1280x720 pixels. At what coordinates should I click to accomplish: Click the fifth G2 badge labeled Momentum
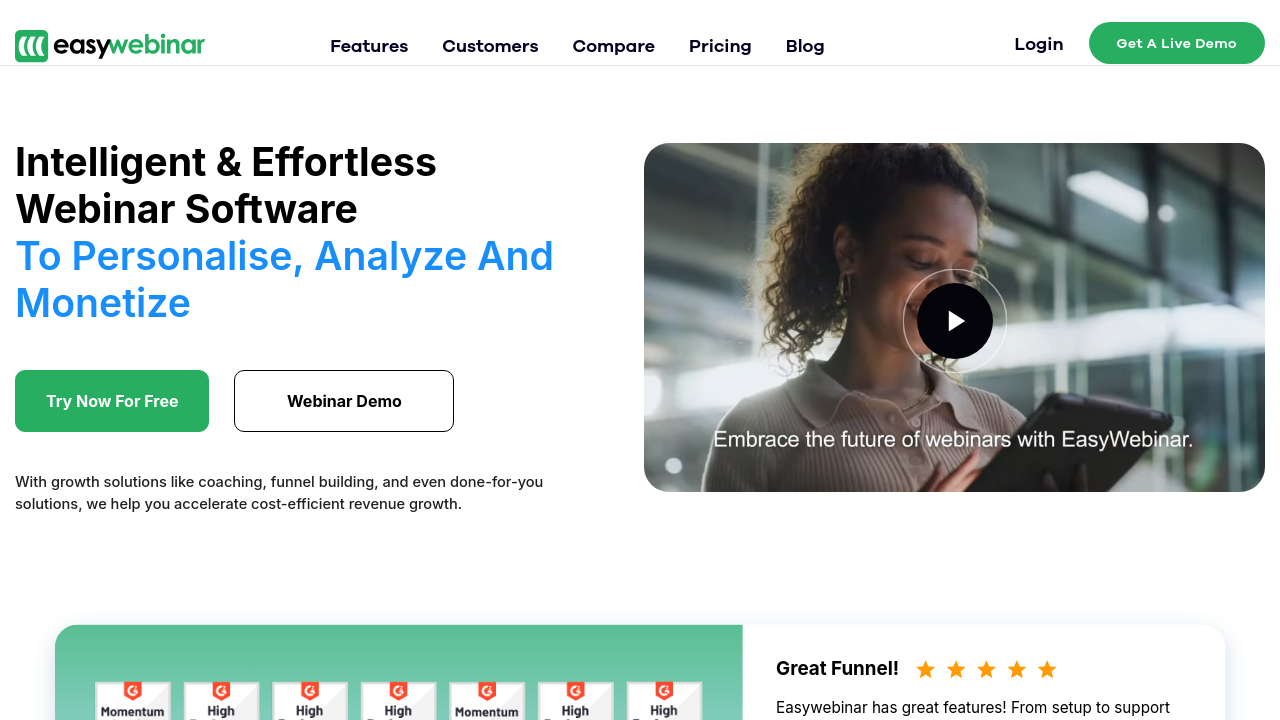(x=487, y=701)
